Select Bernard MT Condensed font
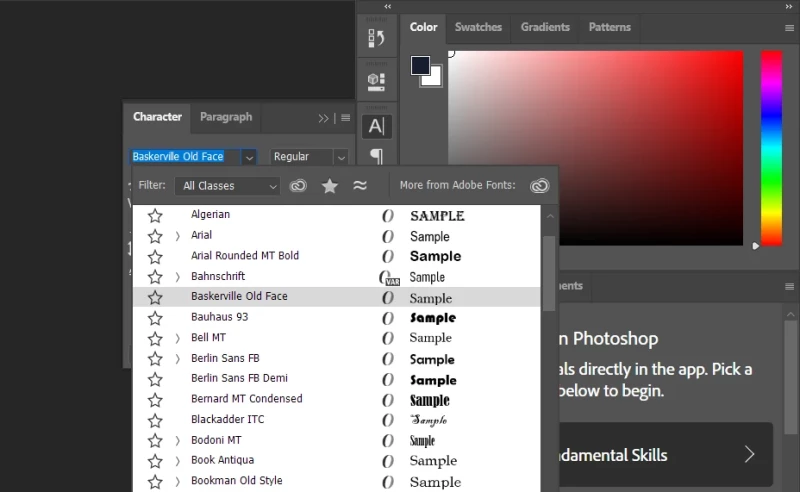The width and height of the screenshot is (800, 492). 246,399
